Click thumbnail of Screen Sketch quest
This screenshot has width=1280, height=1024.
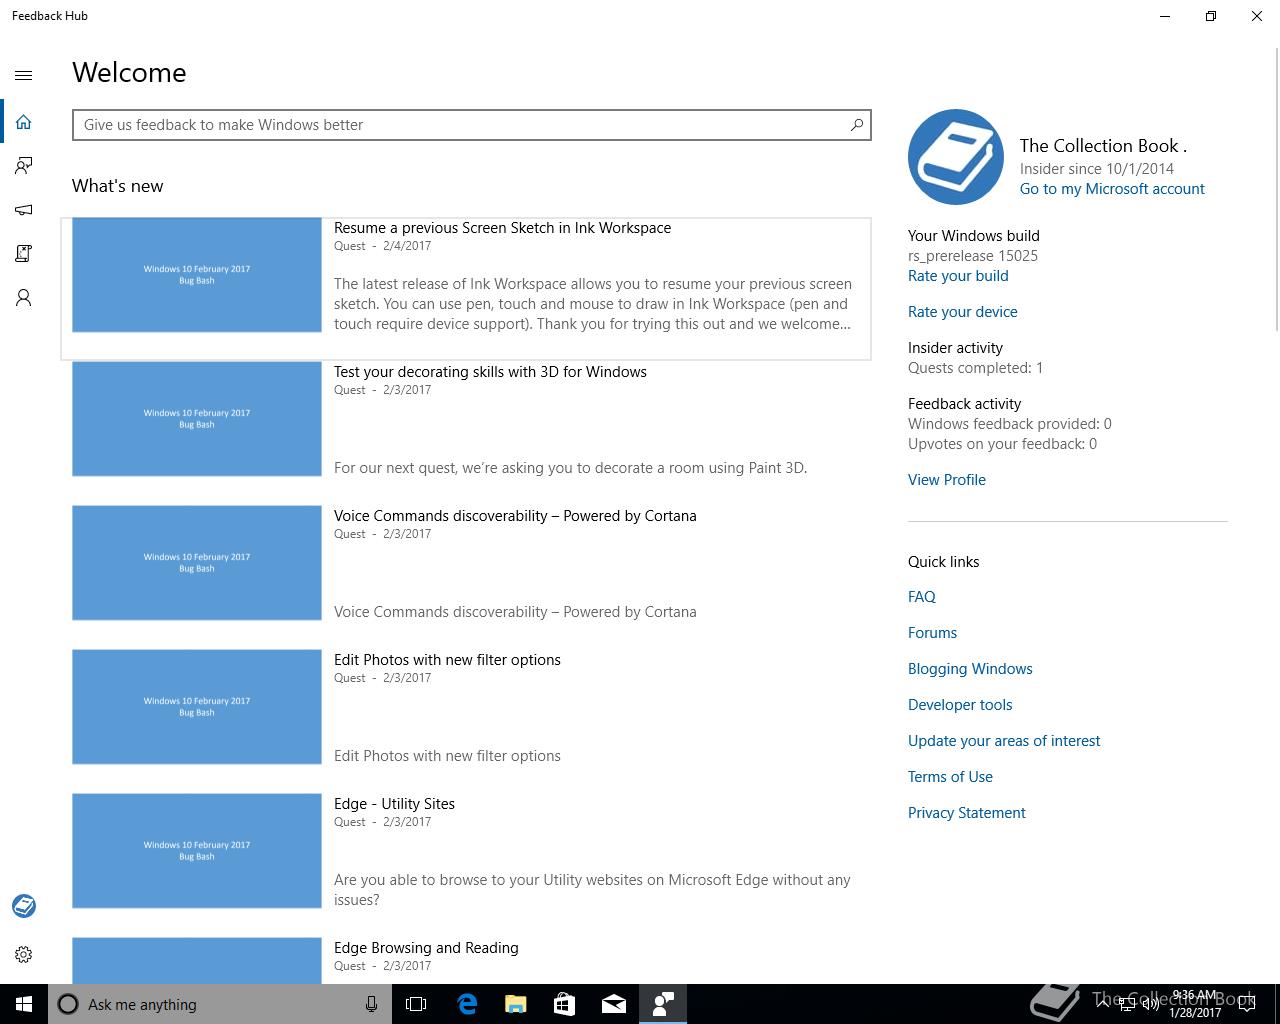coord(197,275)
